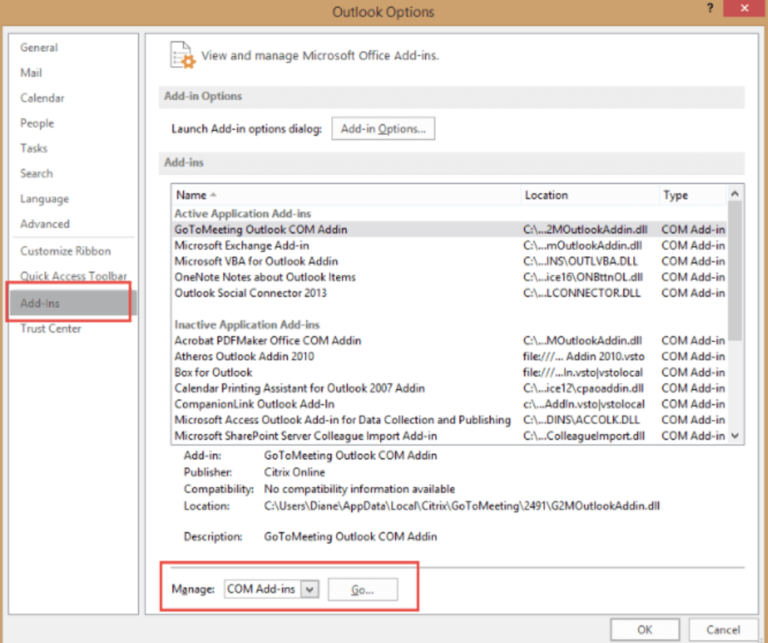Click the Go button next to Manage
768x643 pixels.
click(362, 590)
